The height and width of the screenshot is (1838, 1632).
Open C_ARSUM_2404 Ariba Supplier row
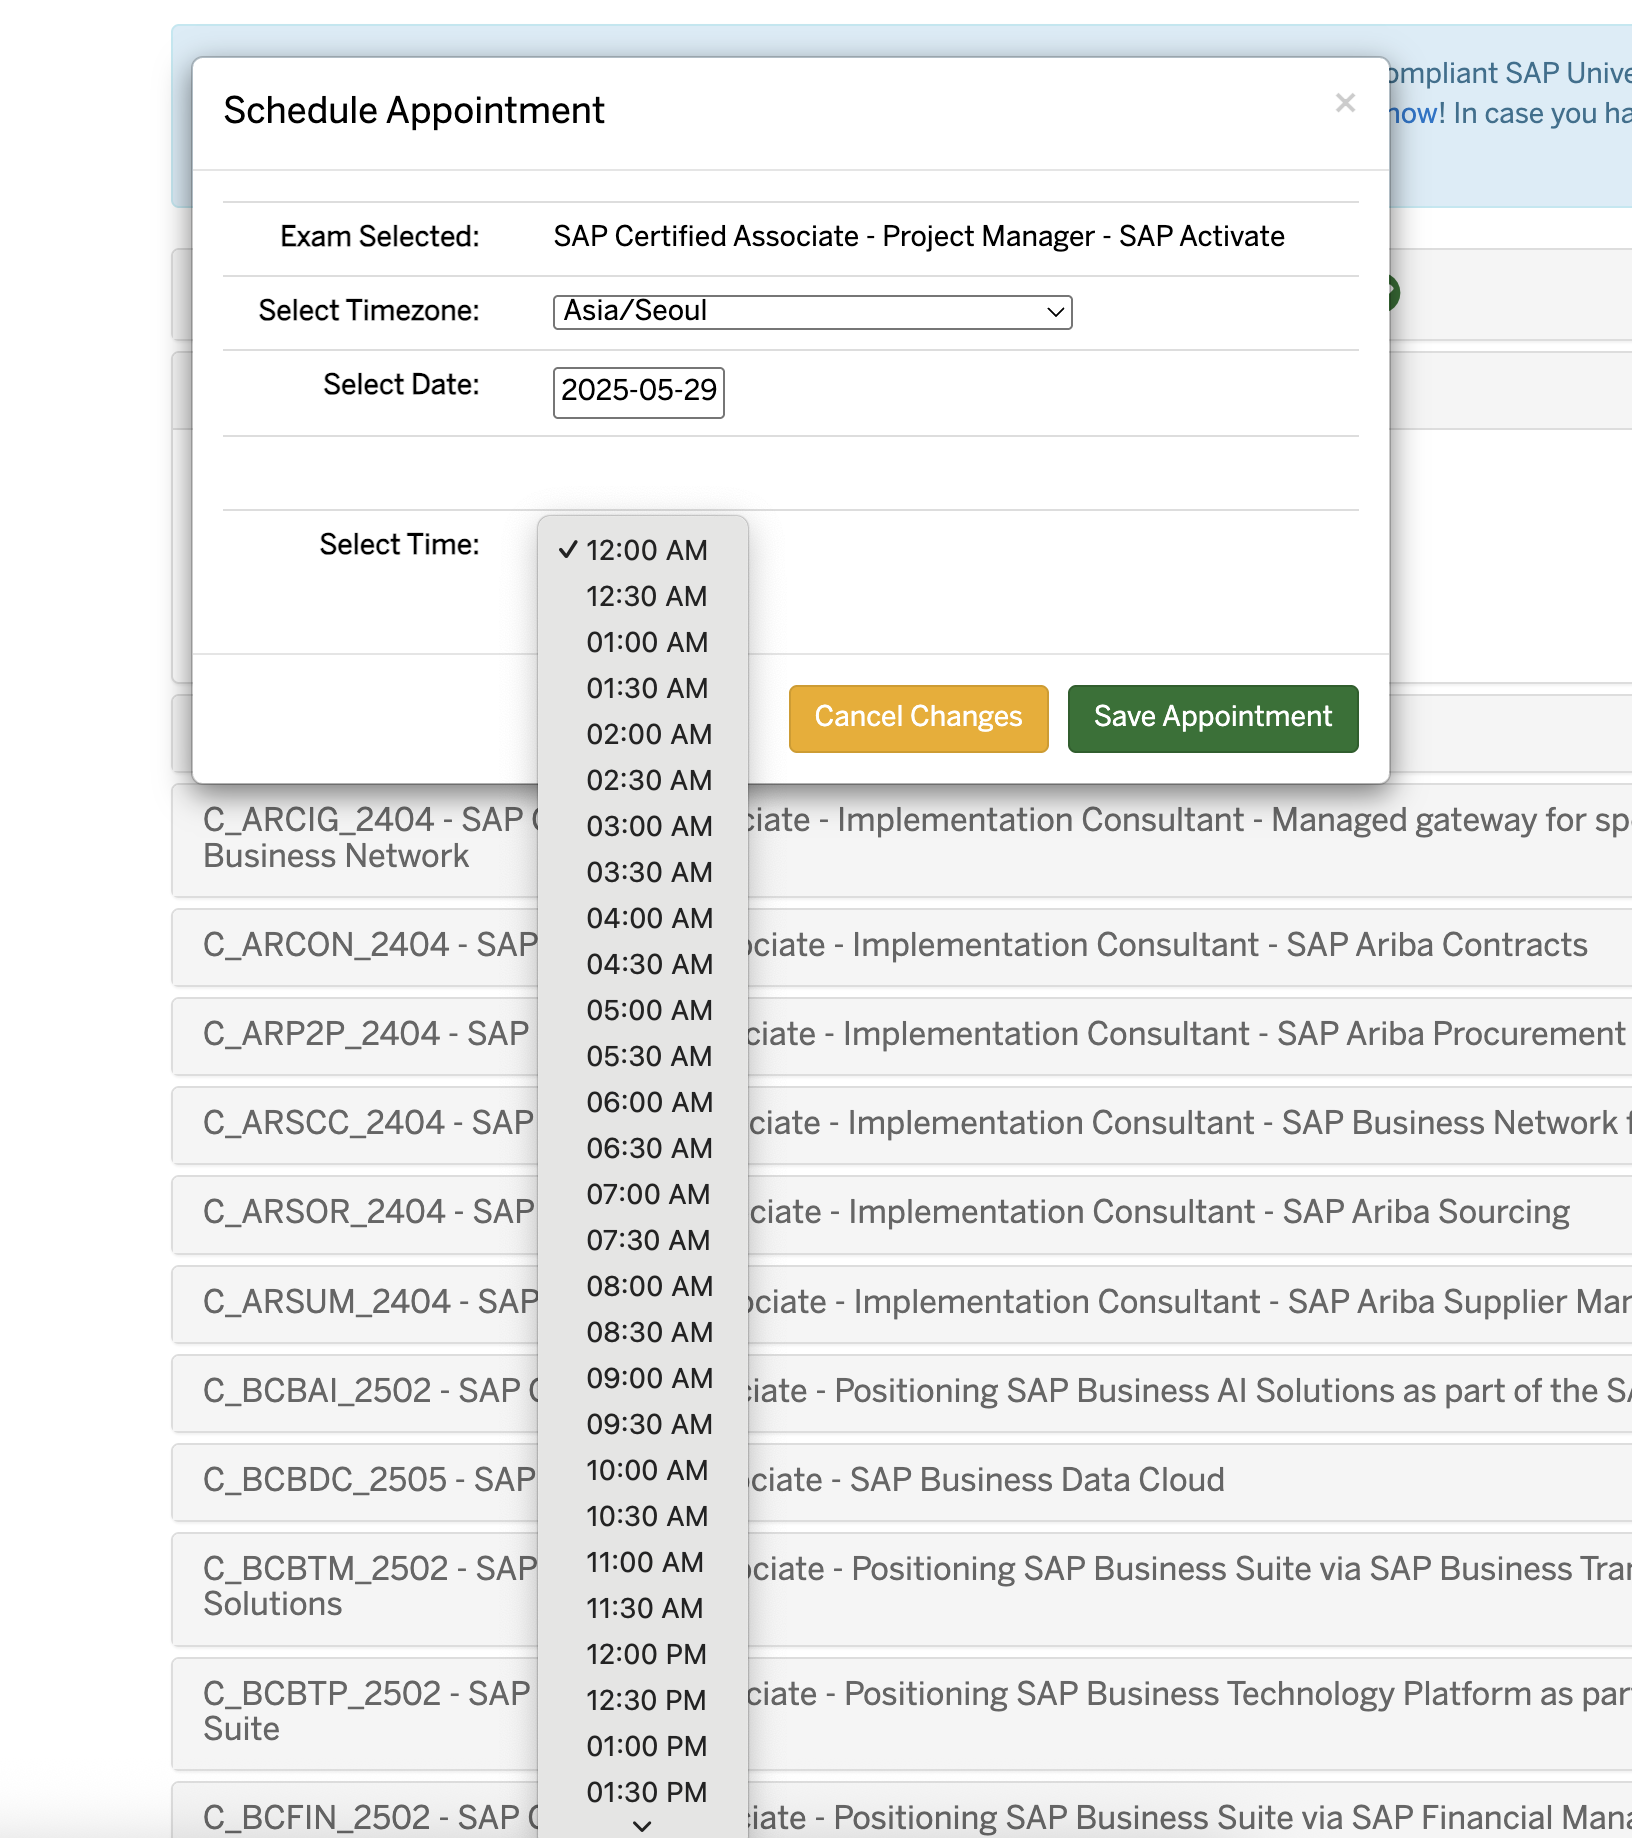902,1303
